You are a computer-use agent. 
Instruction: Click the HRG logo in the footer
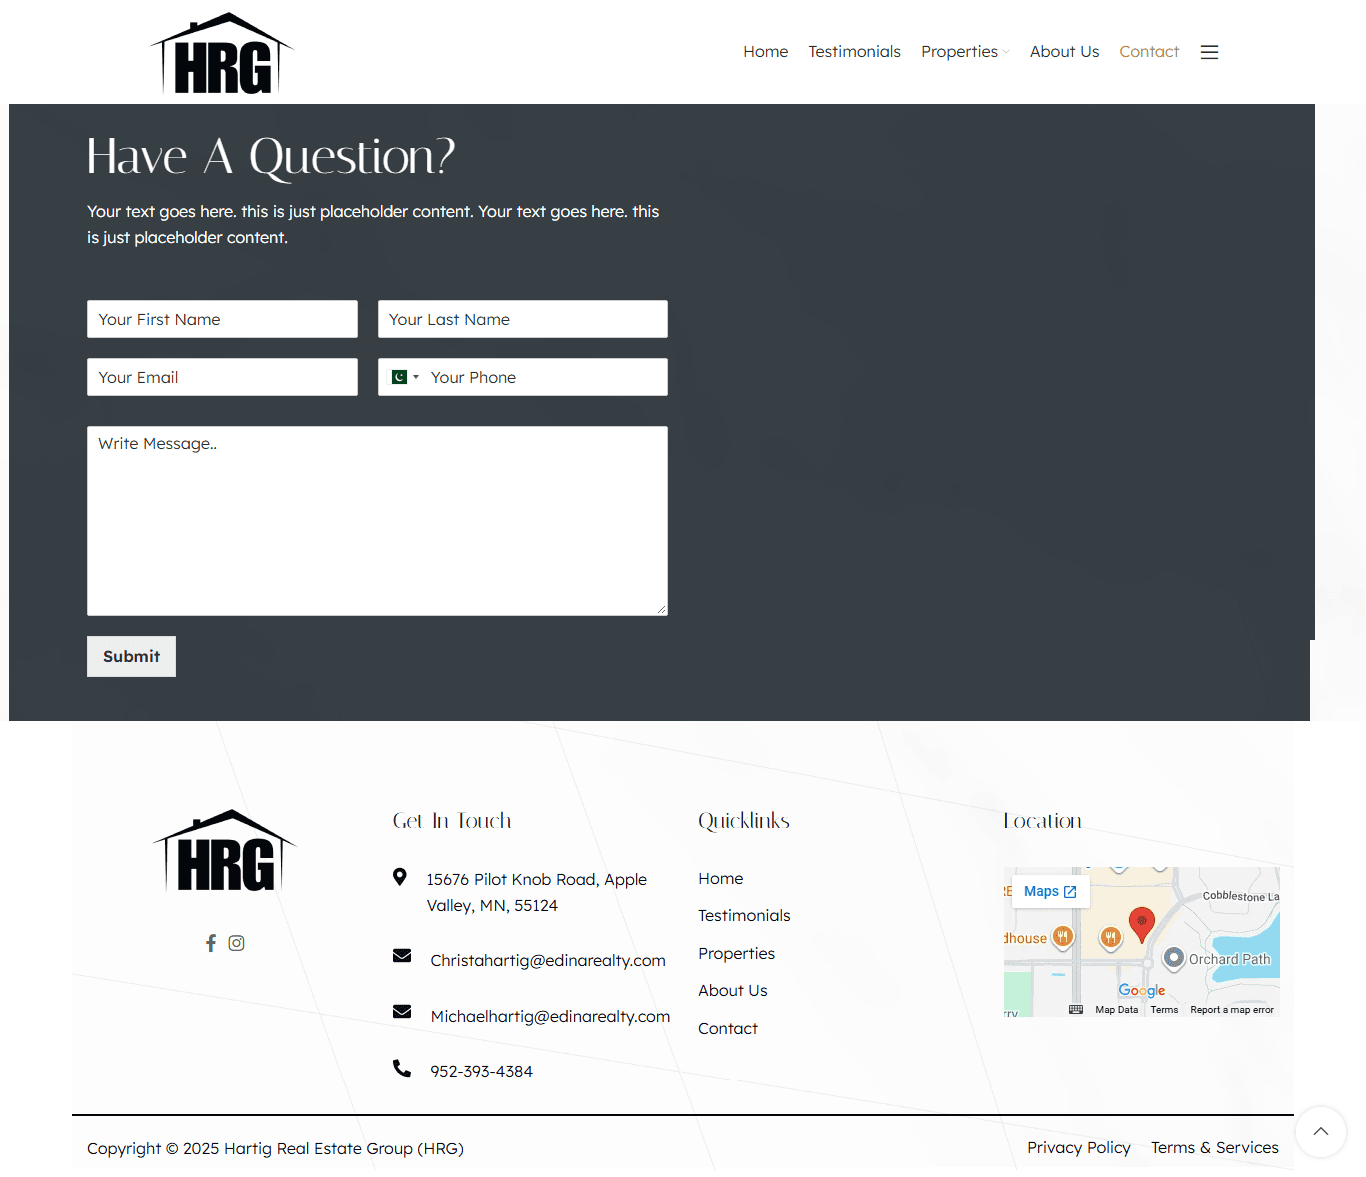point(225,850)
